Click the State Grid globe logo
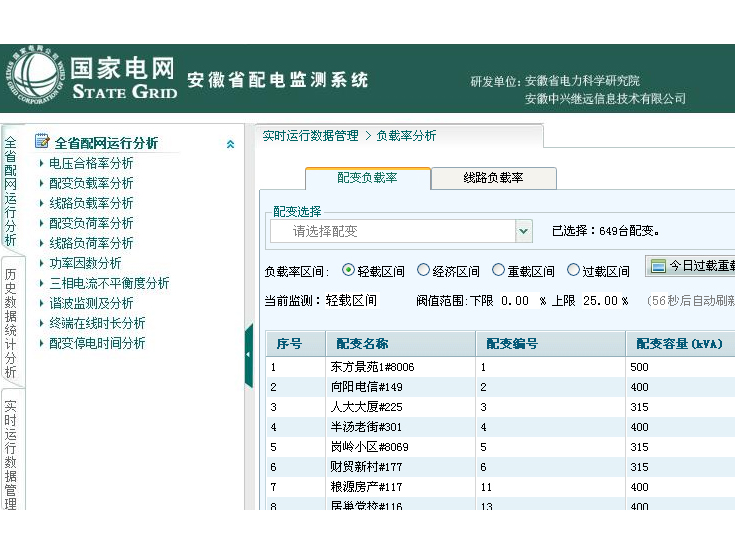Viewport: 735px width, 551px height. click(x=36, y=75)
